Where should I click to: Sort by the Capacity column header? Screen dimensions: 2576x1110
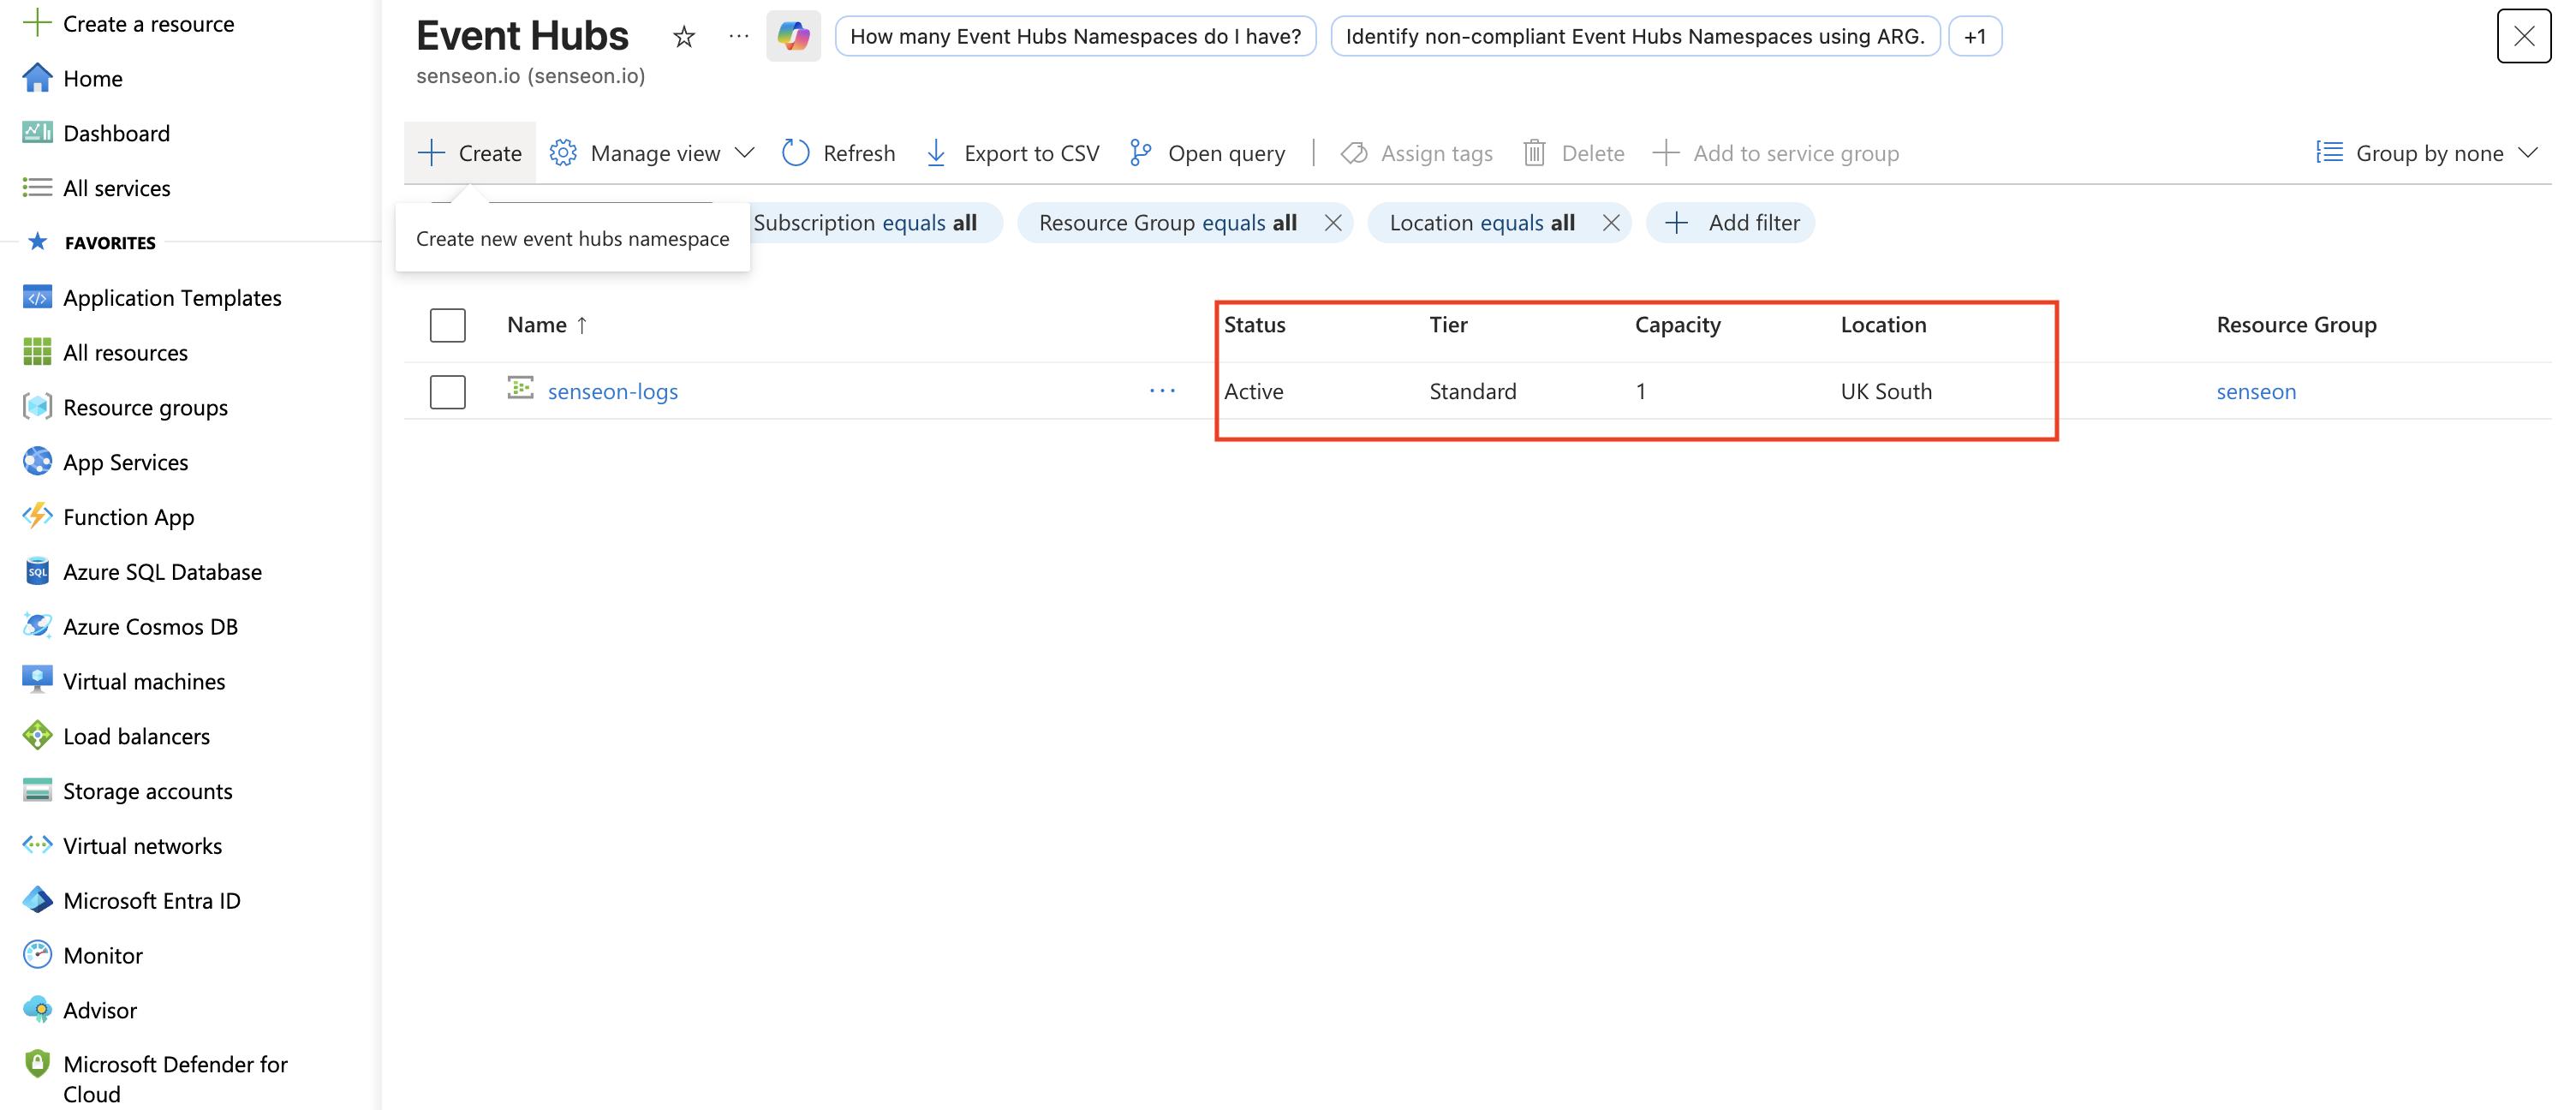click(1677, 324)
